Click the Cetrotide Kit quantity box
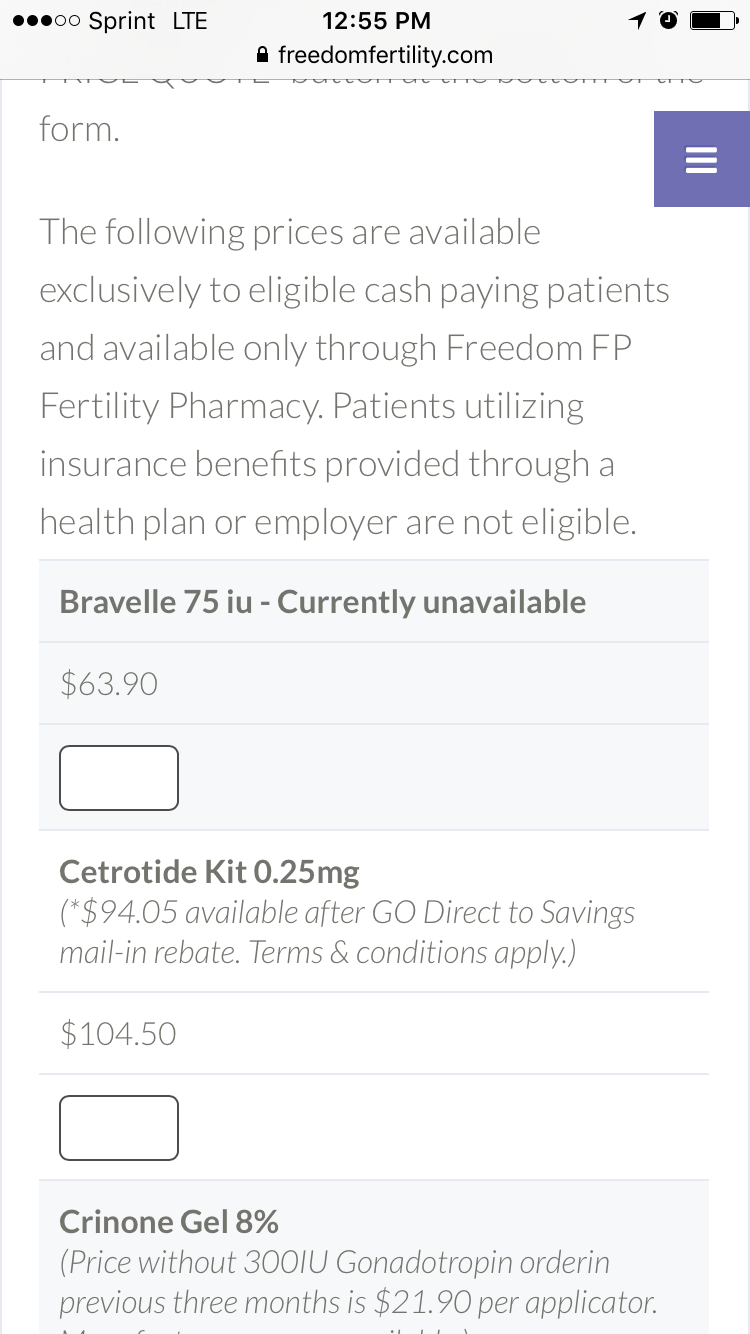This screenshot has height=1334, width=750. (119, 1128)
